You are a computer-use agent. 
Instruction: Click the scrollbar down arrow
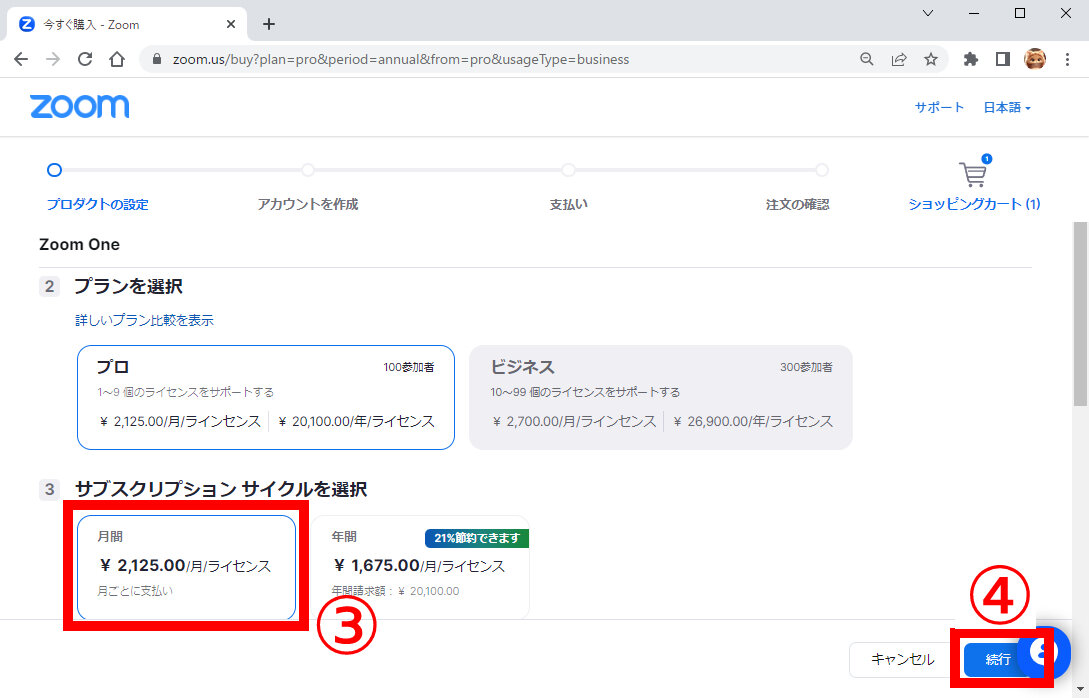pos(1080,690)
